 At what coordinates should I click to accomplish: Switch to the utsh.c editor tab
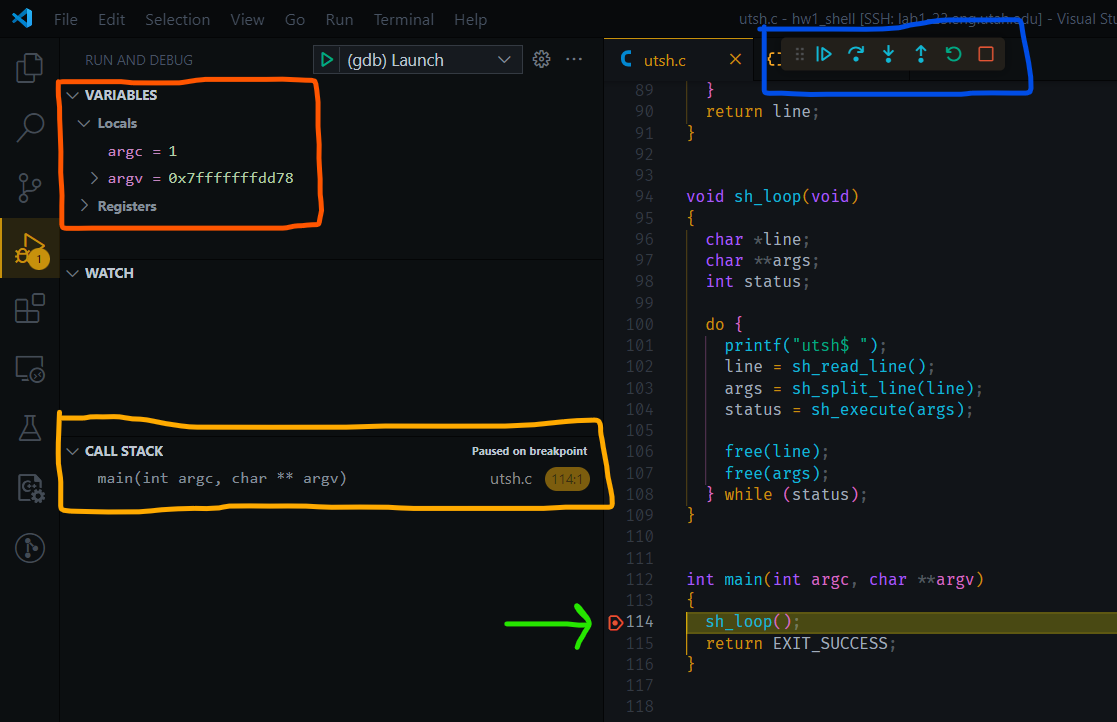664,60
